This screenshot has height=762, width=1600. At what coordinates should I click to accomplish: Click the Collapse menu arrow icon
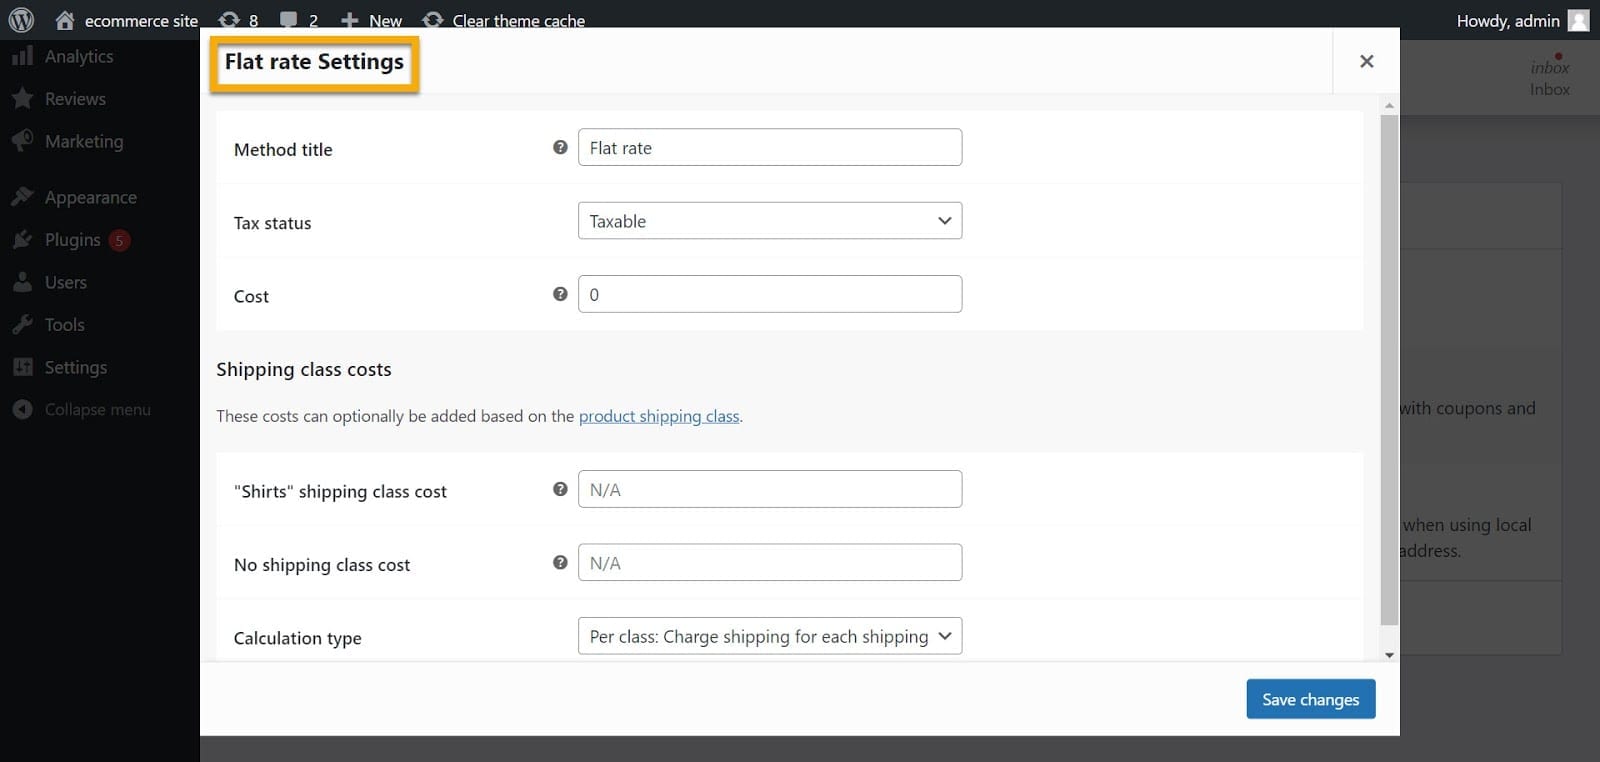pyautogui.click(x=22, y=409)
